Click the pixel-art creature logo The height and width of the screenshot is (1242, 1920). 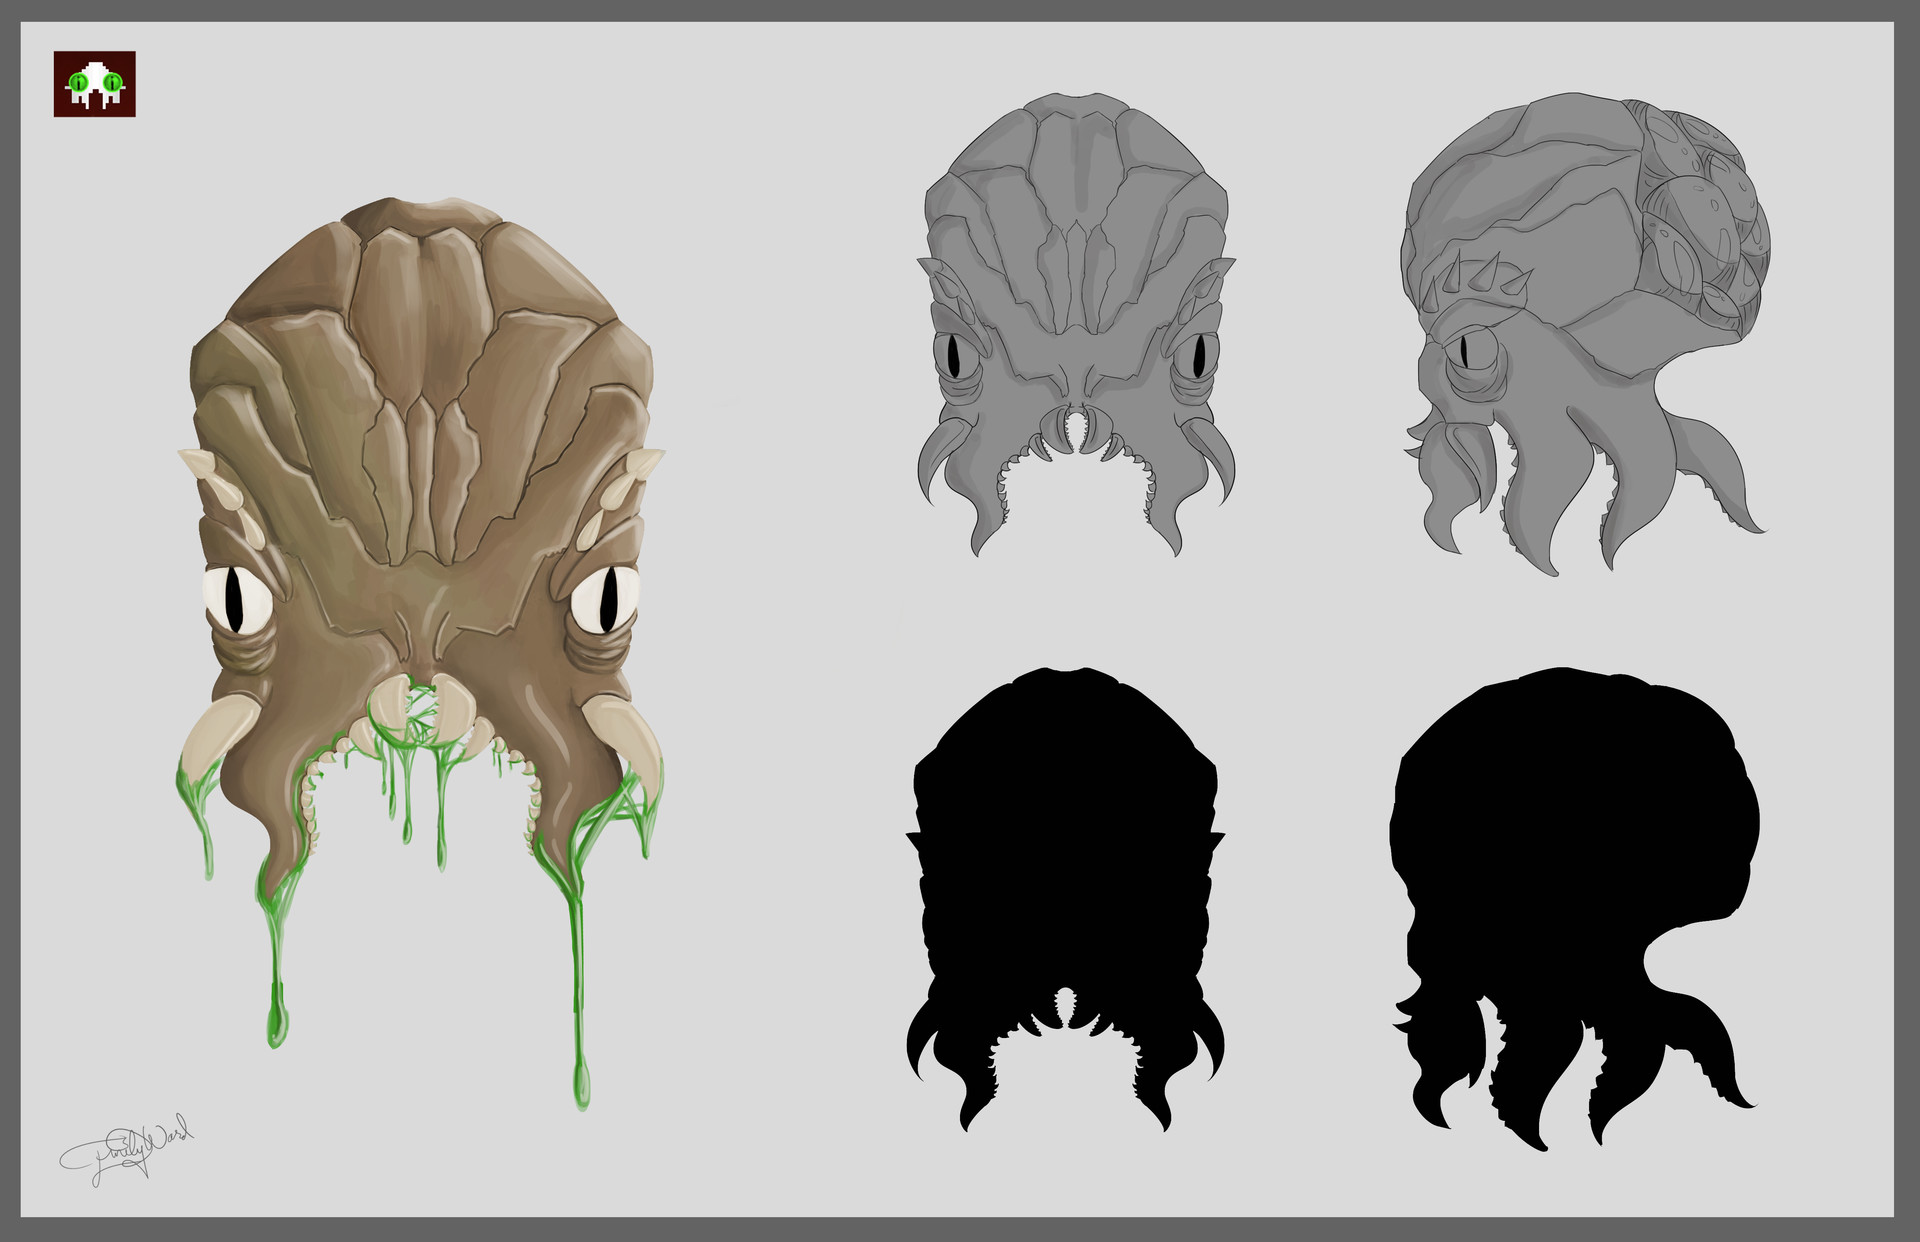coord(95,82)
